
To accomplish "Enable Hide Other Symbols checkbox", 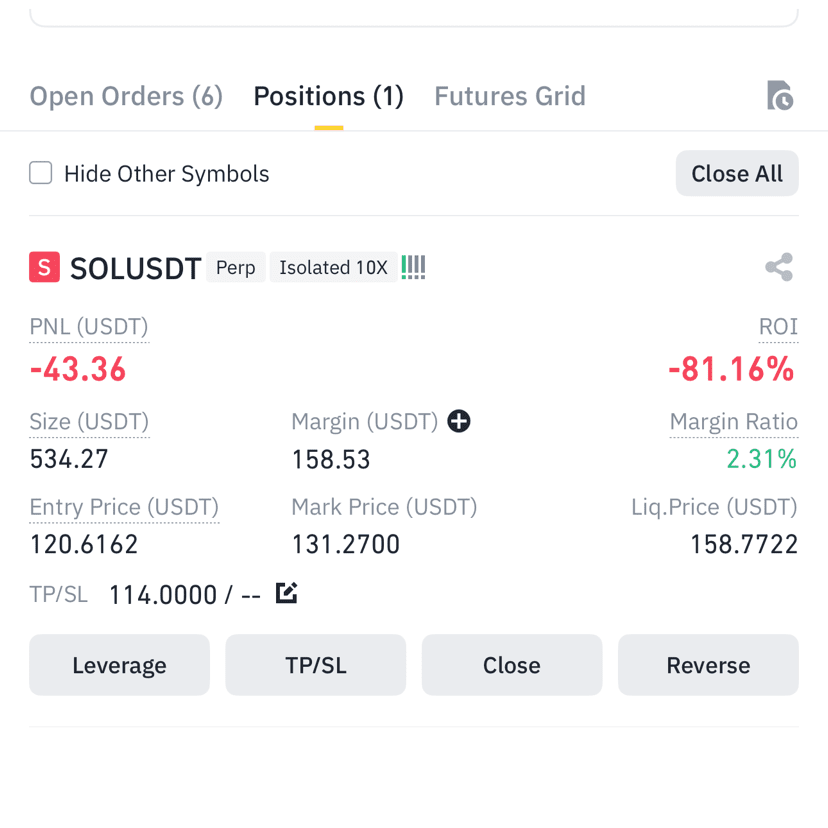I will pyautogui.click(x=41, y=173).
